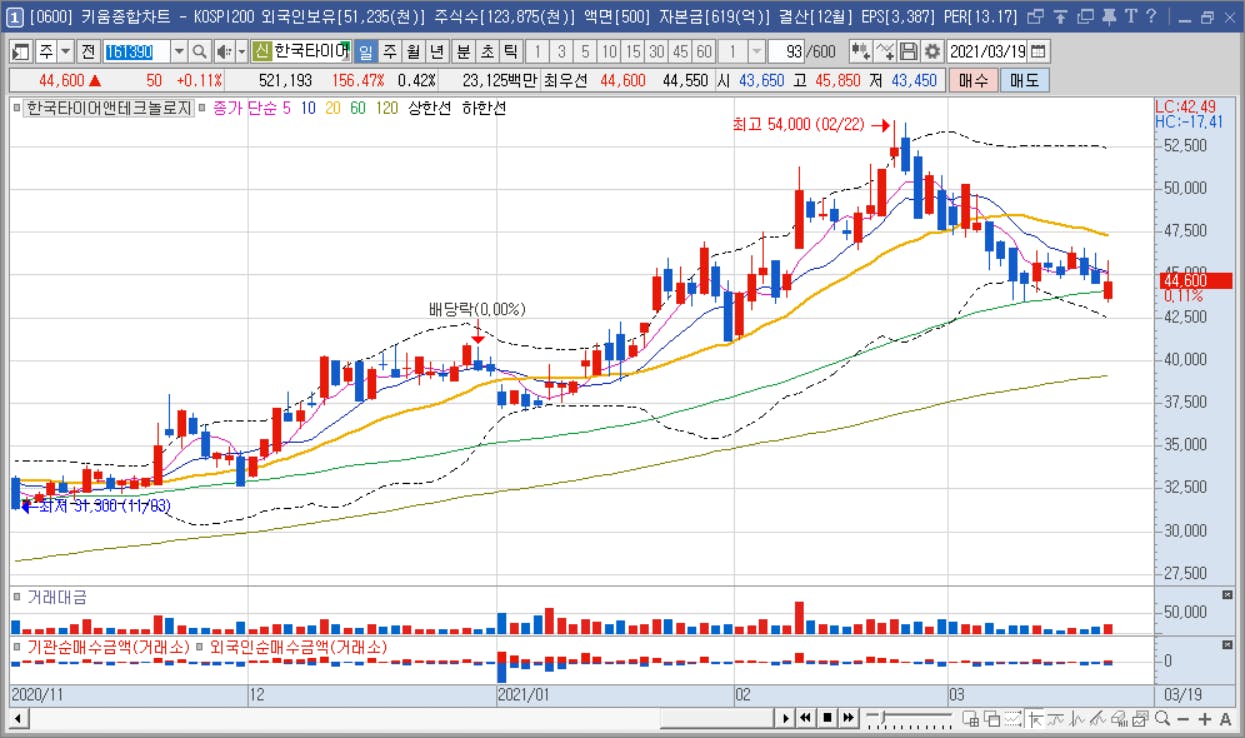Viewport: 1245px width, 738px height.
Task: Expand the stock code dropdown arrow
Action: (179, 51)
